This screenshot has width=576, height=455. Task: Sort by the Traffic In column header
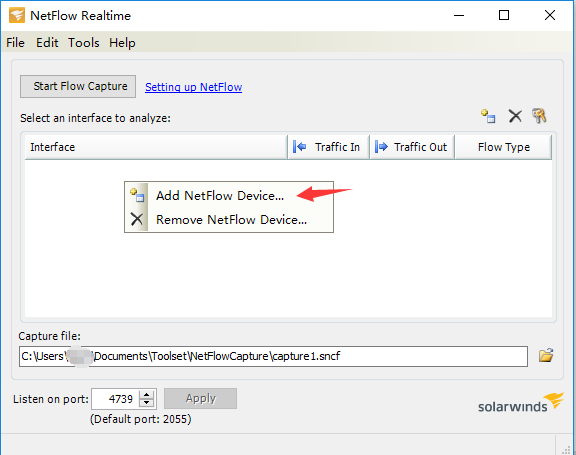[329, 147]
